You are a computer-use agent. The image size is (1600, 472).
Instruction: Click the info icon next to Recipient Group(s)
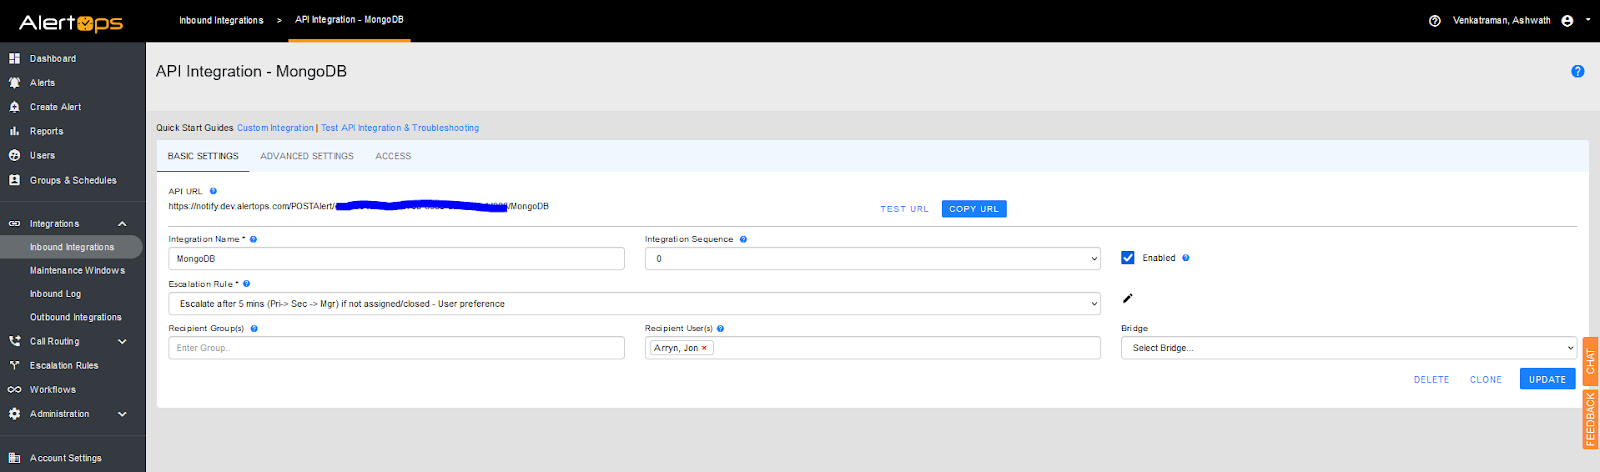tap(254, 328)
